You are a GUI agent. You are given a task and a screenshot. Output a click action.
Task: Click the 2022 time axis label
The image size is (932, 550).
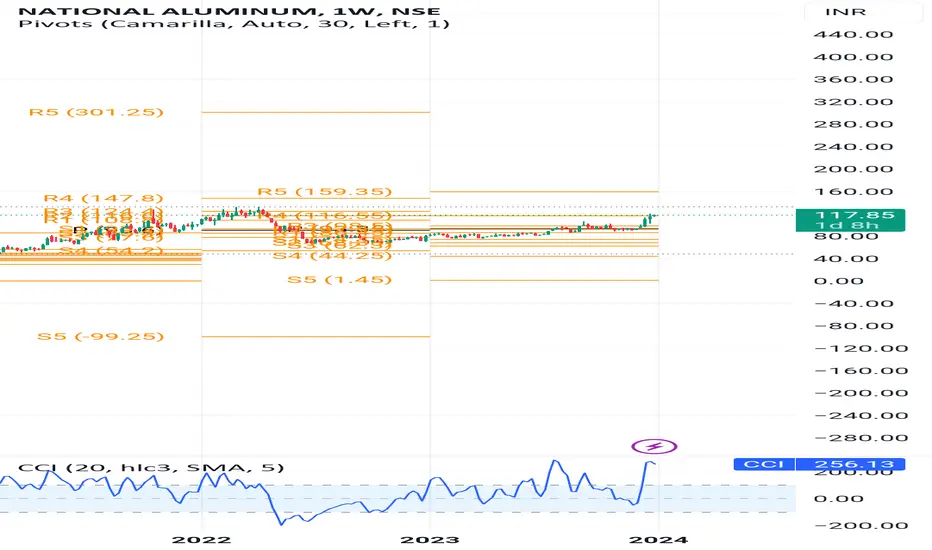pos(201,540)
